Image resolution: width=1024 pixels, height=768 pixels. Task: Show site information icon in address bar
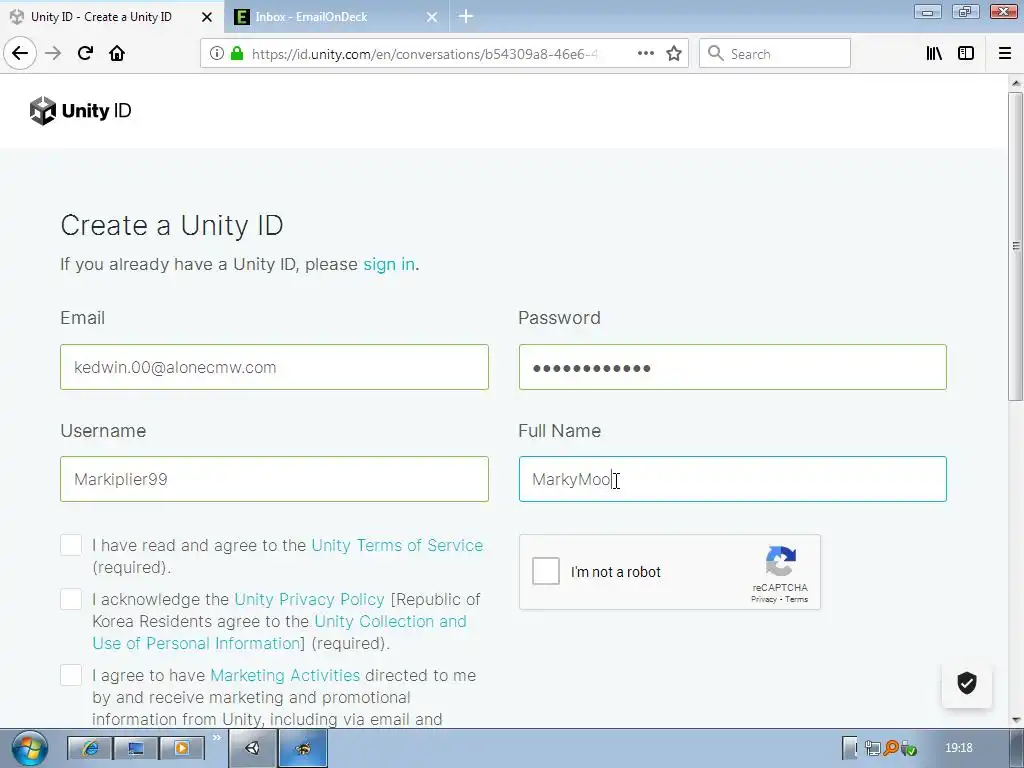pos(217,54)
